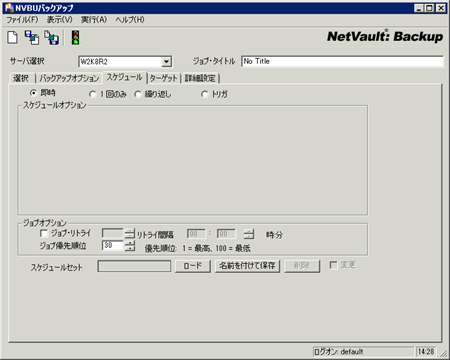Click the ロード button
450x360 pixels.
pyautogui.click(x=193, y=266)
